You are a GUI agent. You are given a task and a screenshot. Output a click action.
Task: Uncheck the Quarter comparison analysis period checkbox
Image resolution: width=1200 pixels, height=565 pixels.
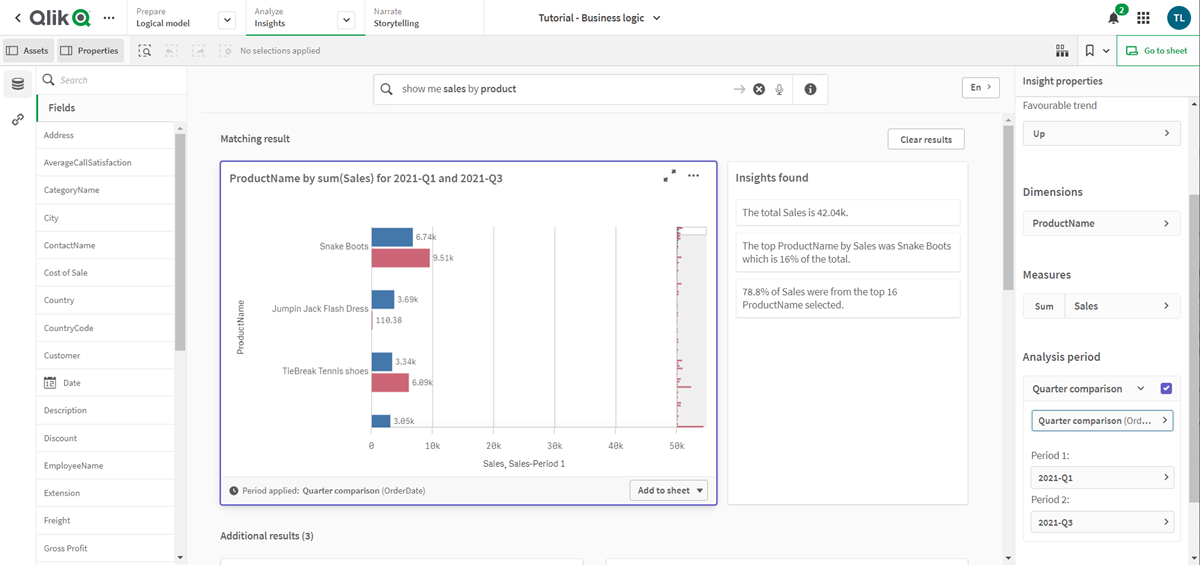click(x=1166, y=389)
